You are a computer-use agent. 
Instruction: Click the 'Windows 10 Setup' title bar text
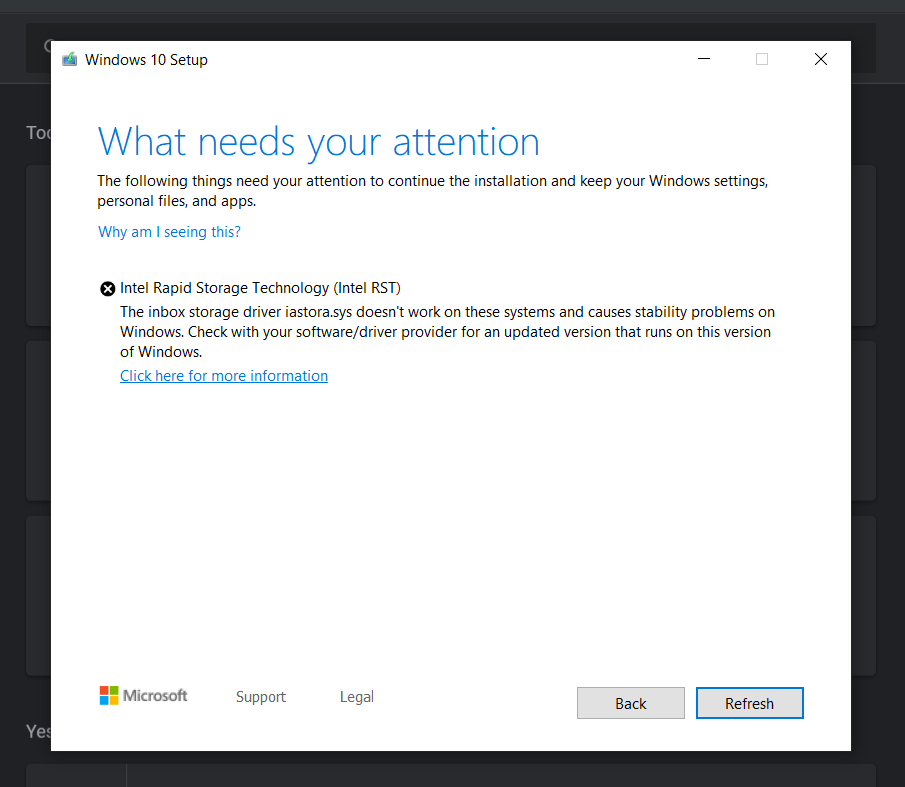coord(146,60)
